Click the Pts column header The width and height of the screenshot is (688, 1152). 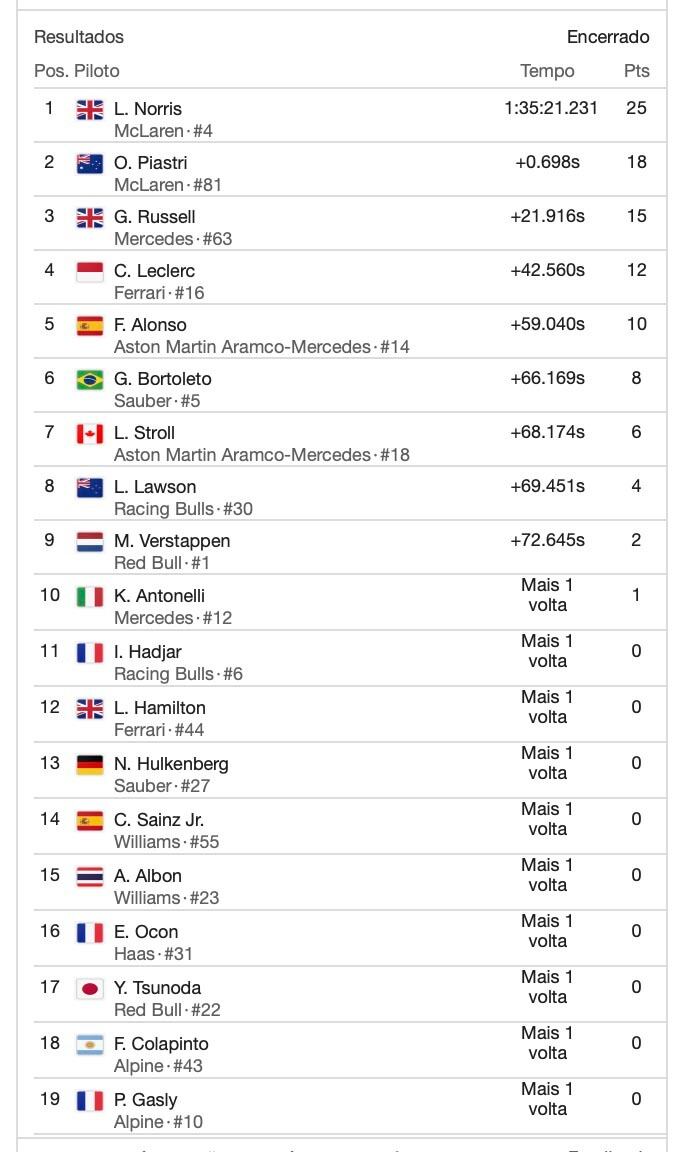pos(636,71)
